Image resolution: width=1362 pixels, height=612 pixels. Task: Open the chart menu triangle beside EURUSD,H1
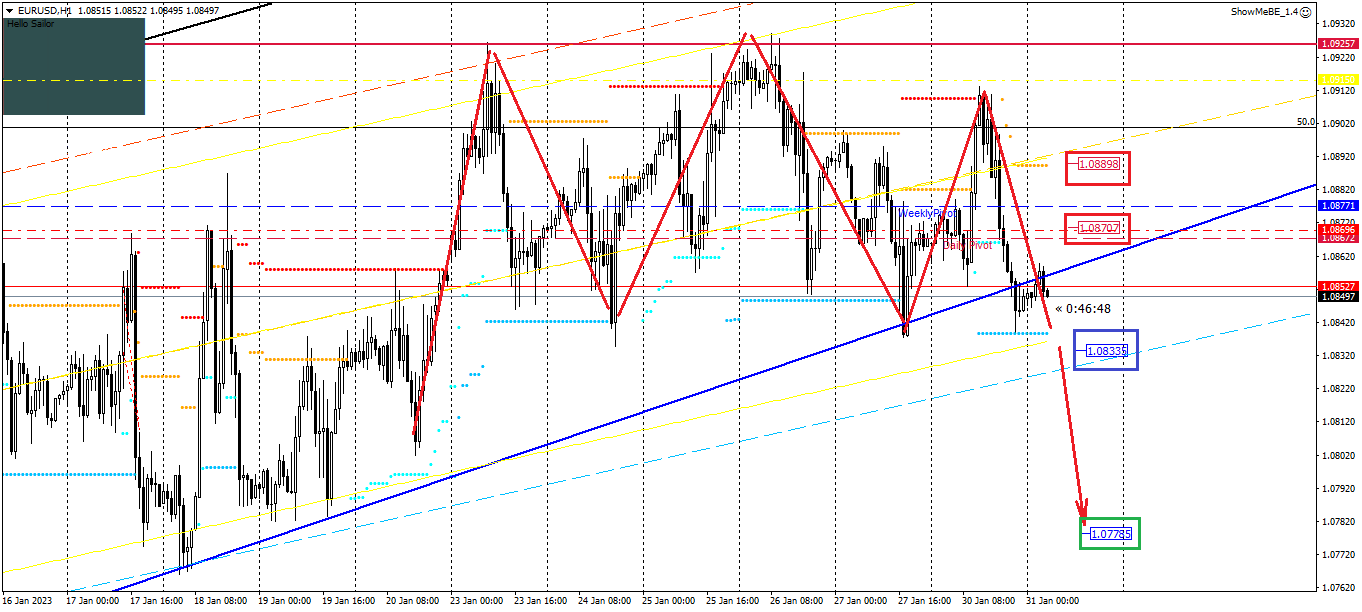pos(9,10)
